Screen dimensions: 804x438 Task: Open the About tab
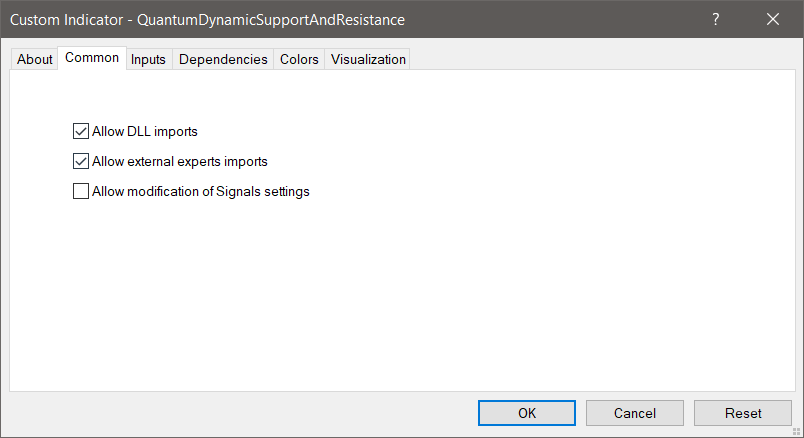pyautogui.click(x=35, y=59)
